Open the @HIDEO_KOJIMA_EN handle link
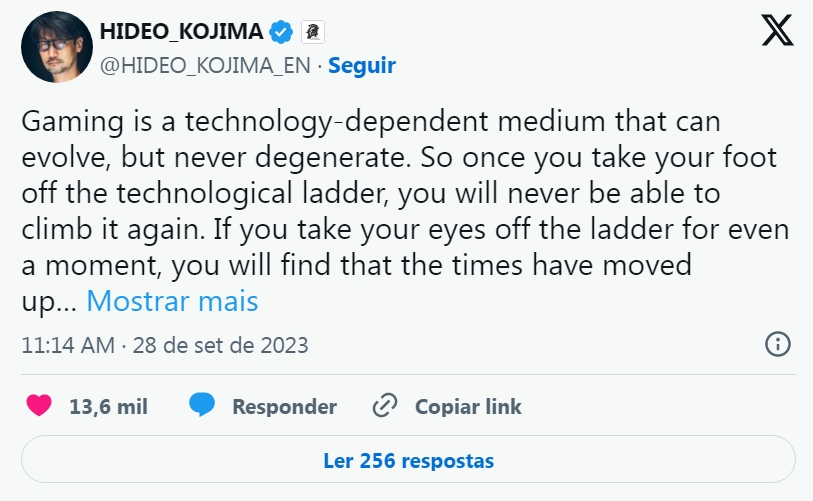 (205, 66)
